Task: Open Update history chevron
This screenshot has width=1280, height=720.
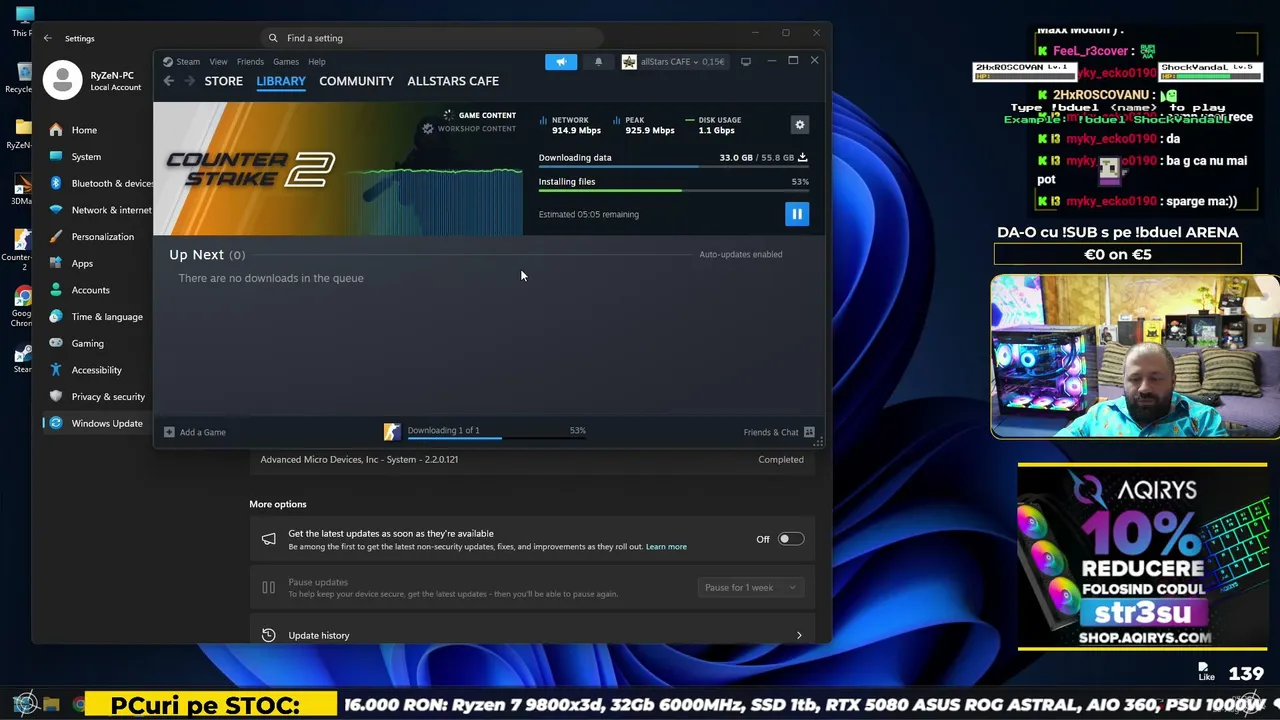Action: [799, 635]
